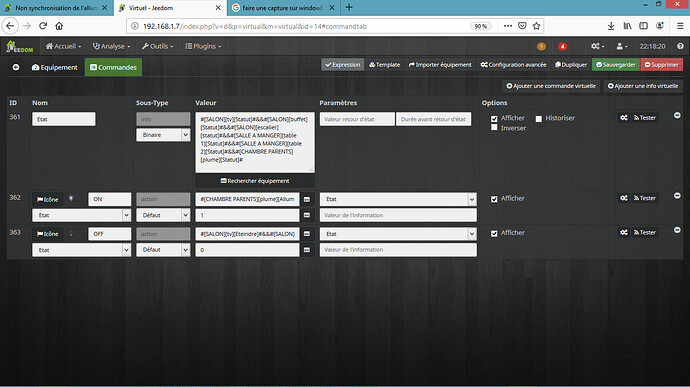Open the user profile menu icon
The width and height of the screenshot is (690, 387).
[621, 46]
